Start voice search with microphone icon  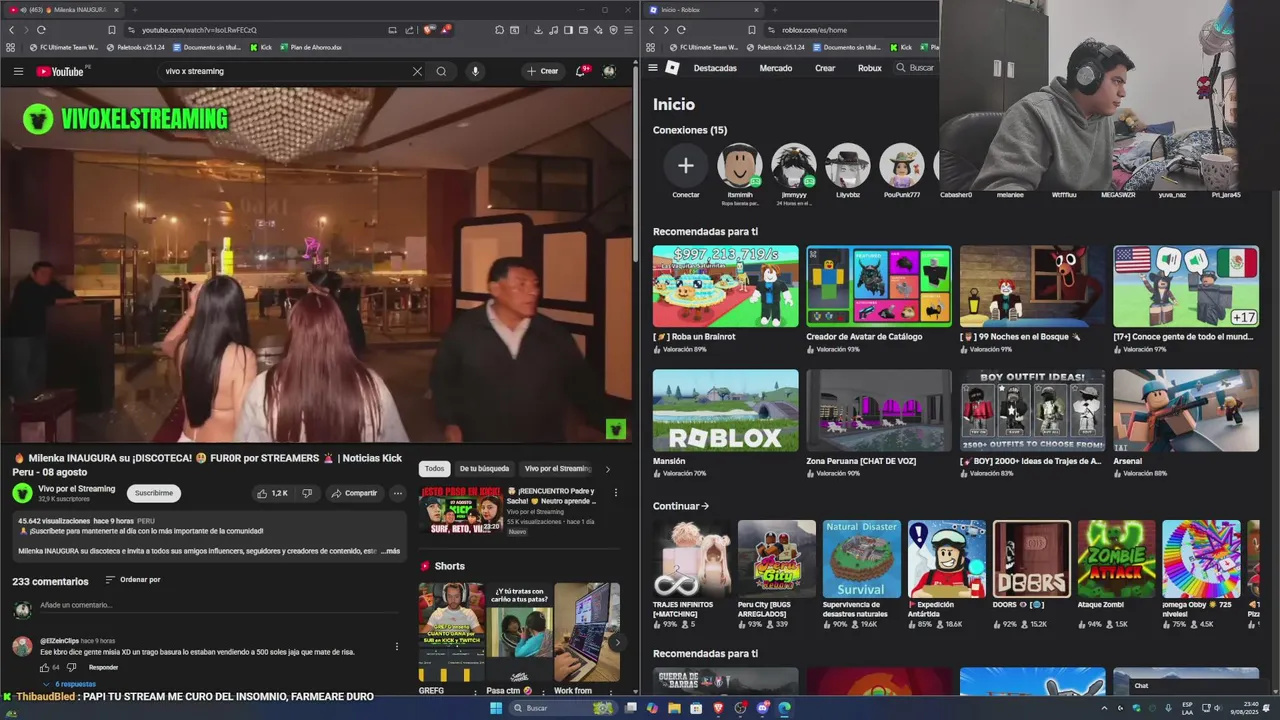[475, 71]
